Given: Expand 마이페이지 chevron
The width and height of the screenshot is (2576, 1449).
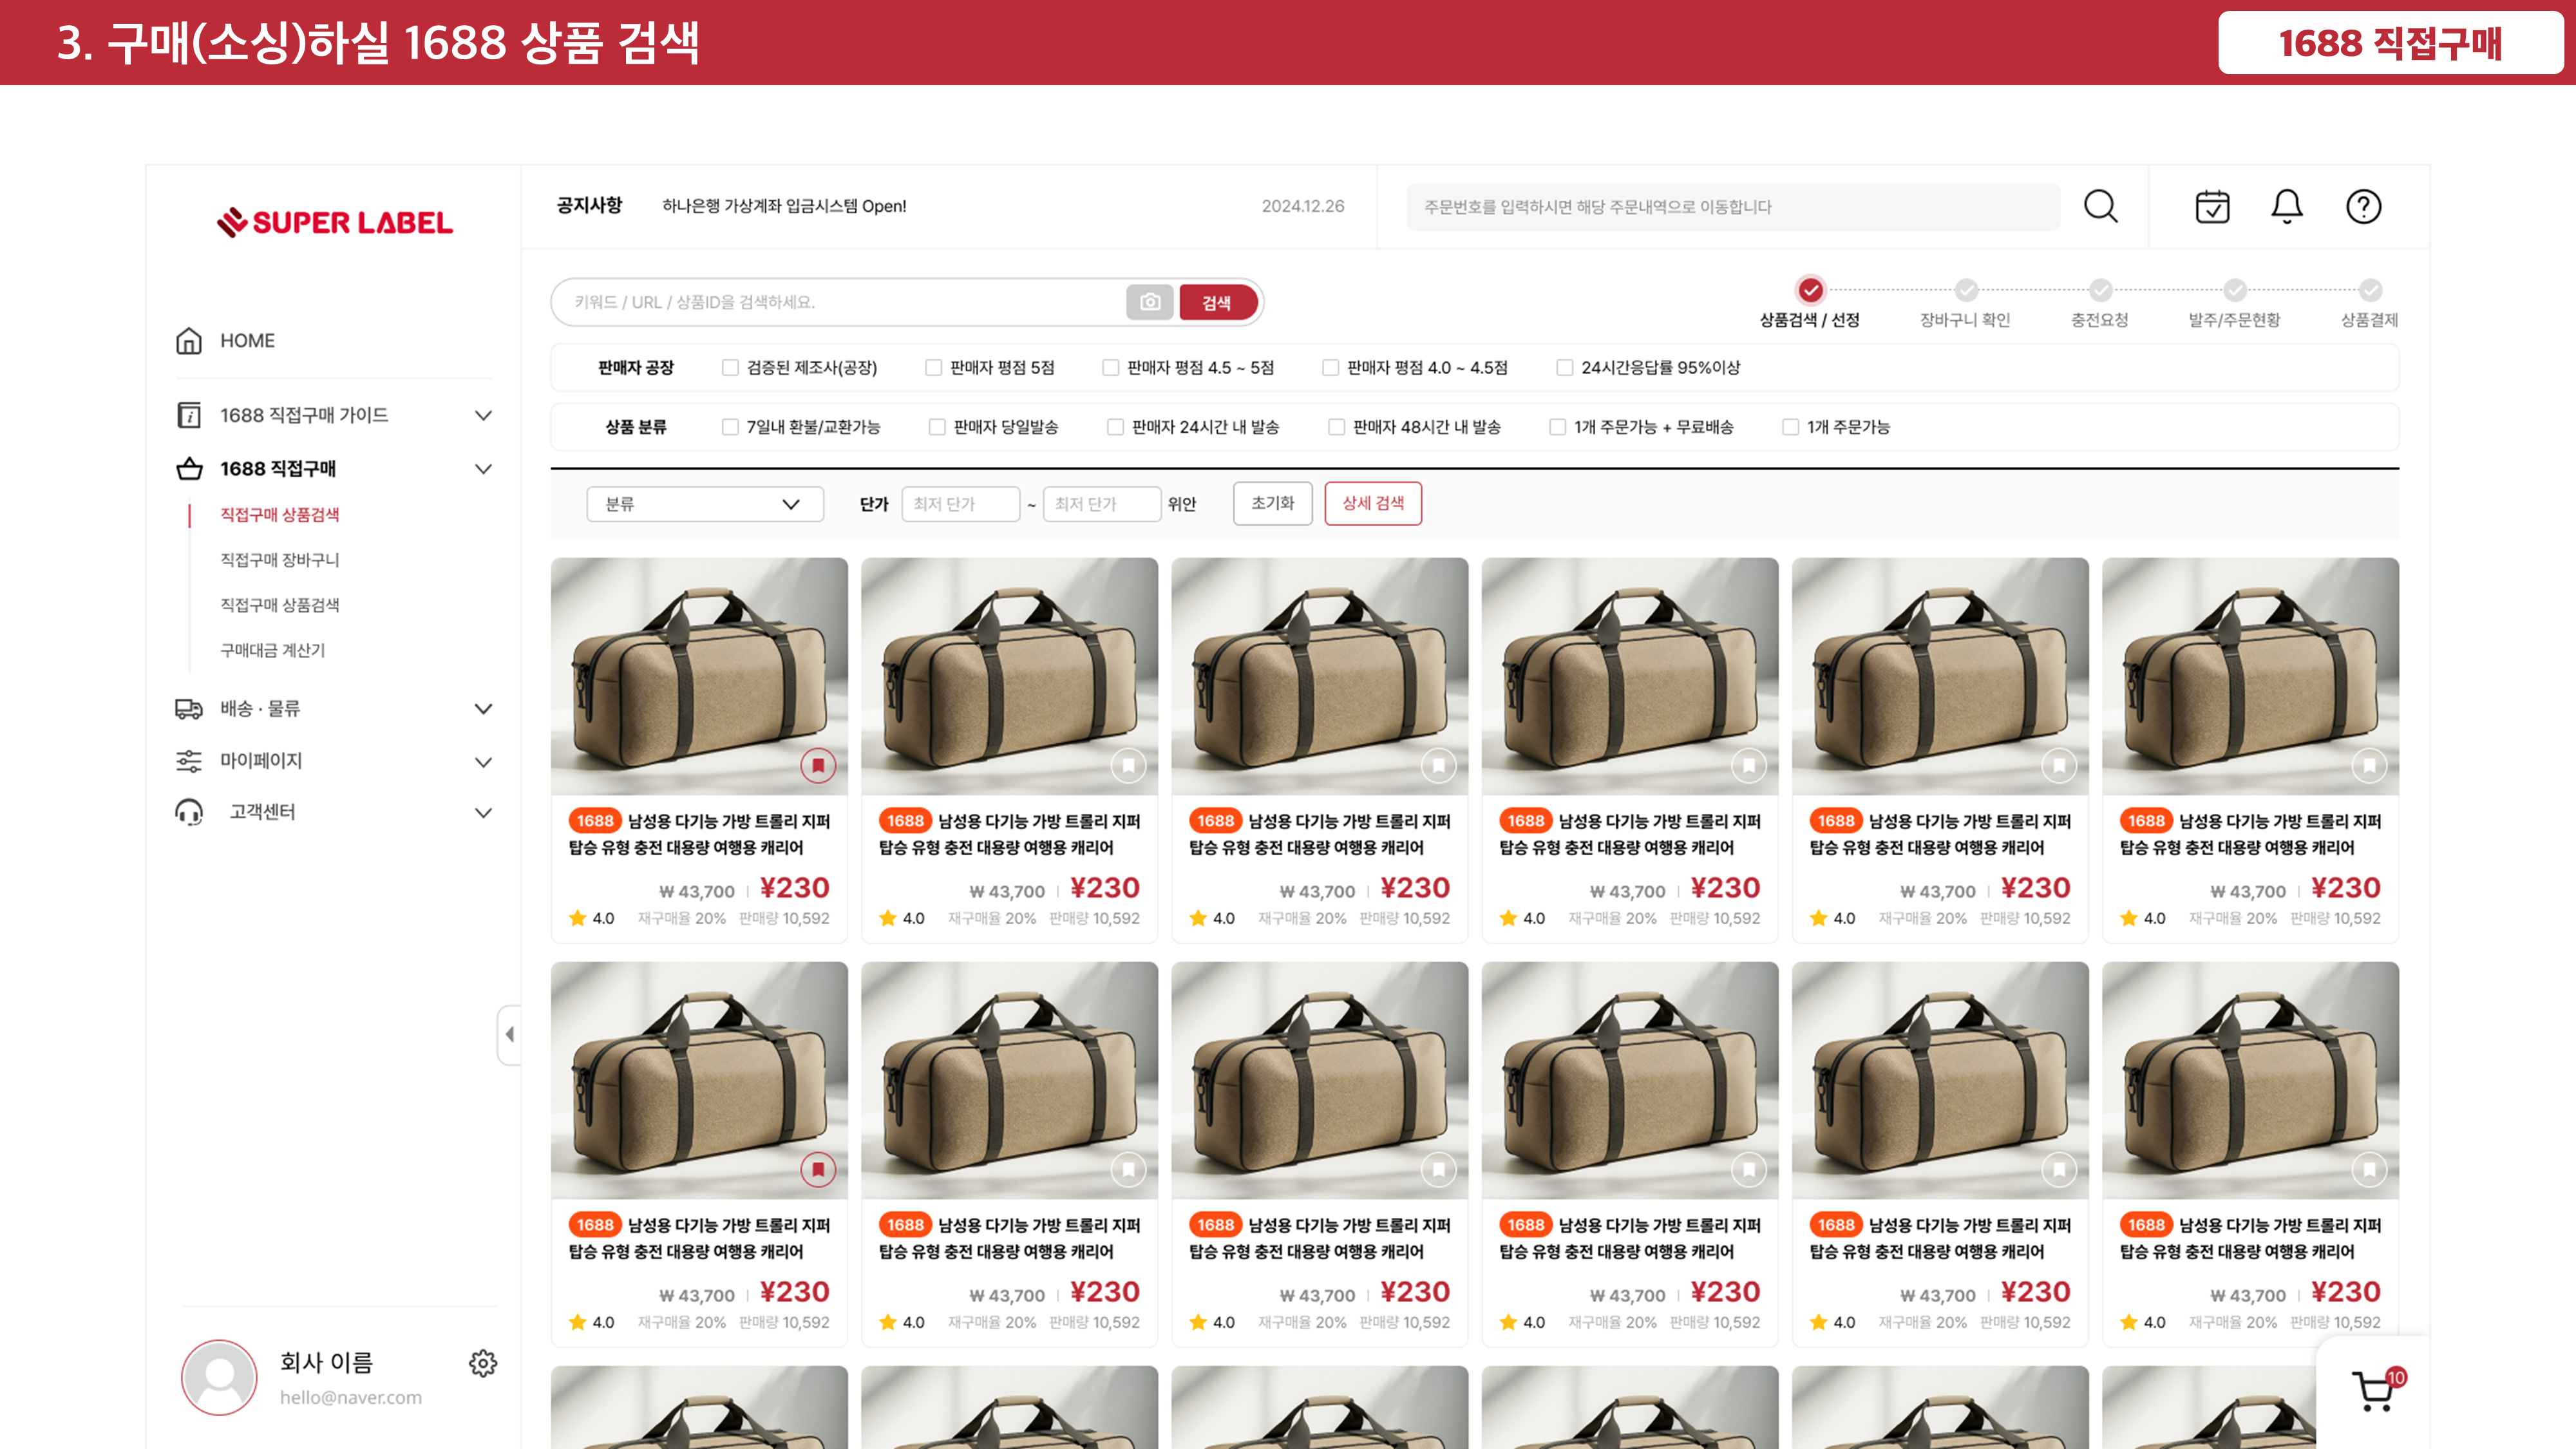Looking at the screenshot, I should [483, 762].
